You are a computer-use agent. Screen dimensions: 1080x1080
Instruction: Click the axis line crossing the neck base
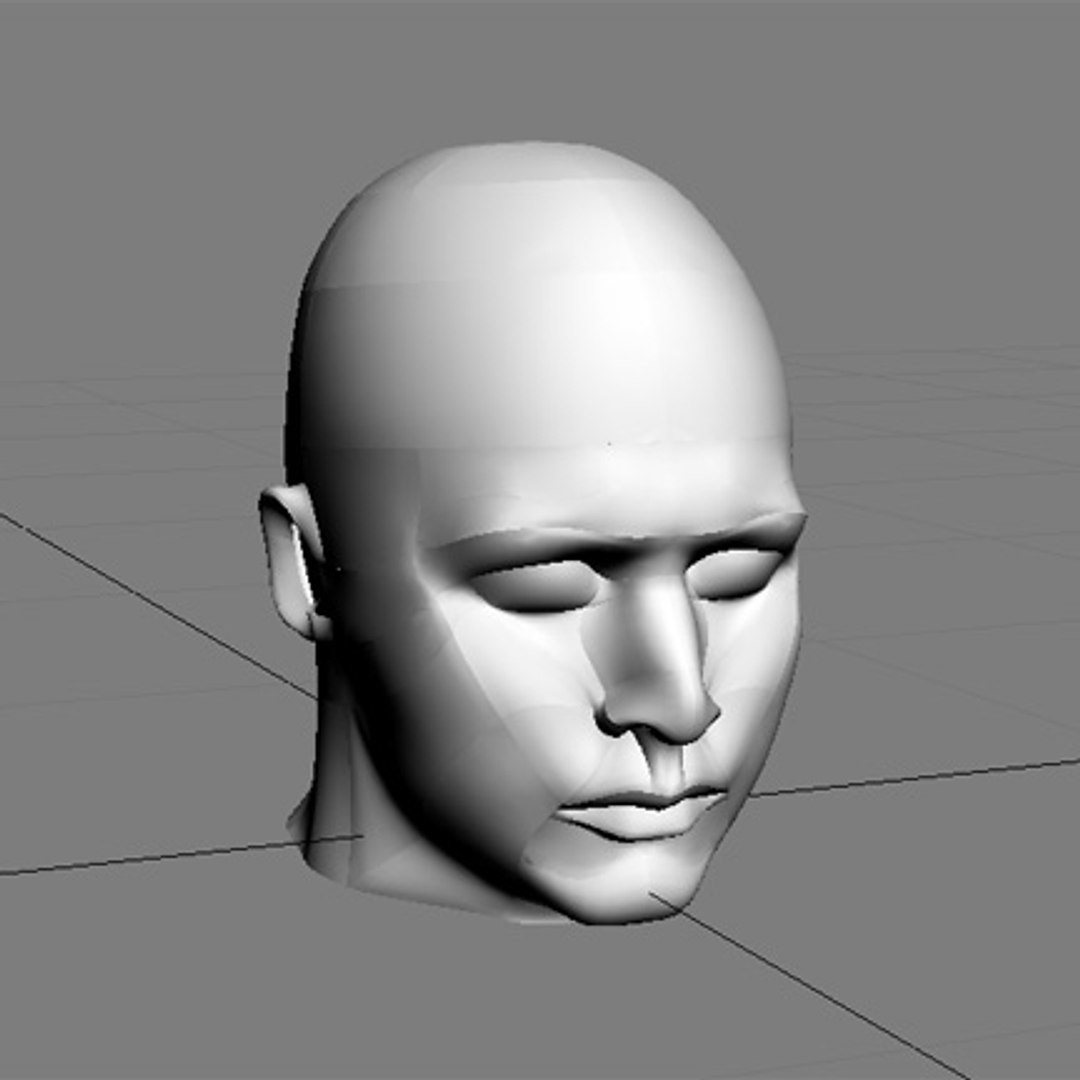(180, 855)
